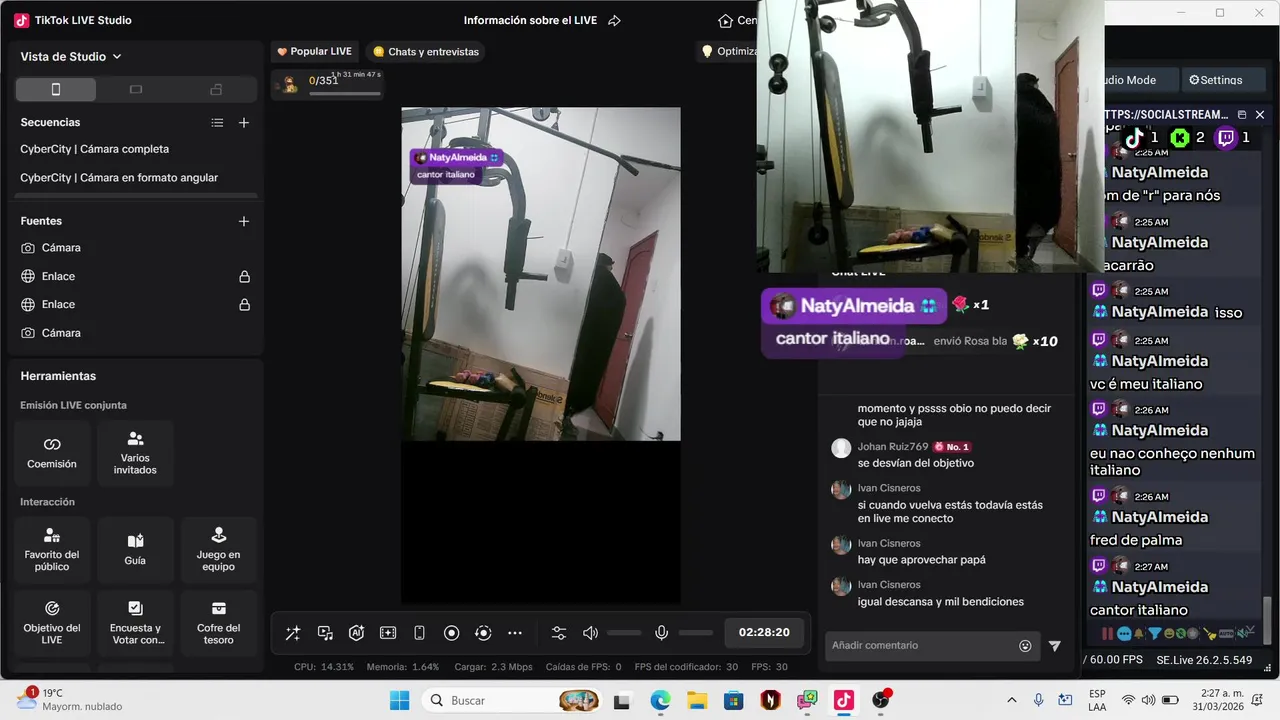Screen dimensions: 1280x720
Task: Mute the speaker output
Action: pos(590,633)
